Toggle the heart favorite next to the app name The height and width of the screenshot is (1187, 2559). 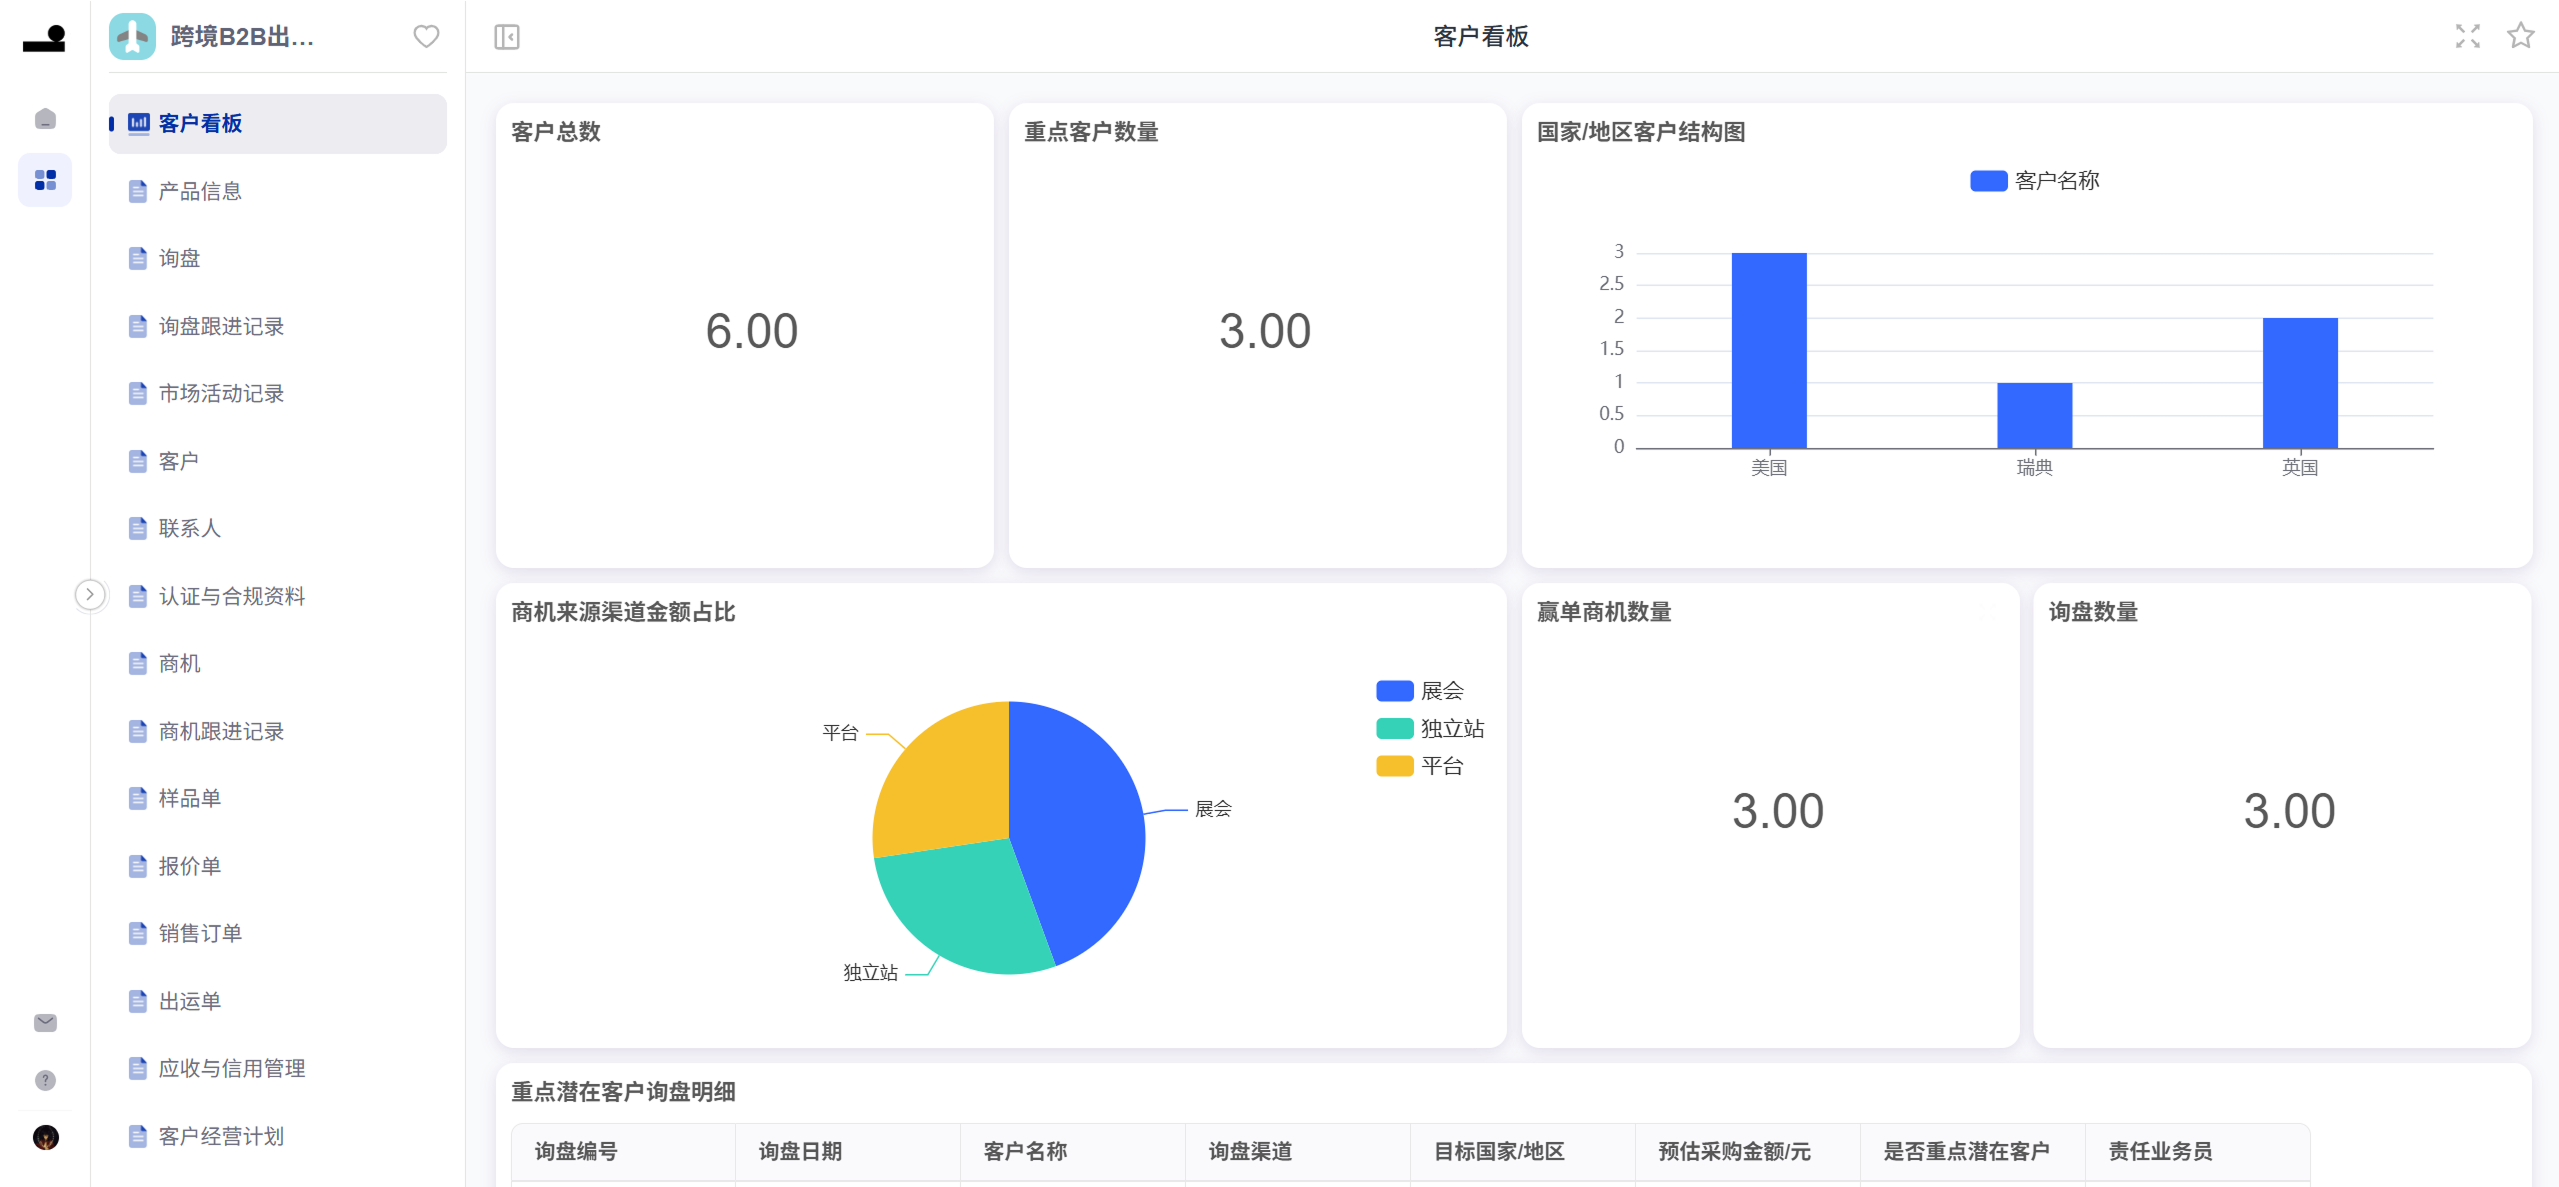(x=426, y=36)
